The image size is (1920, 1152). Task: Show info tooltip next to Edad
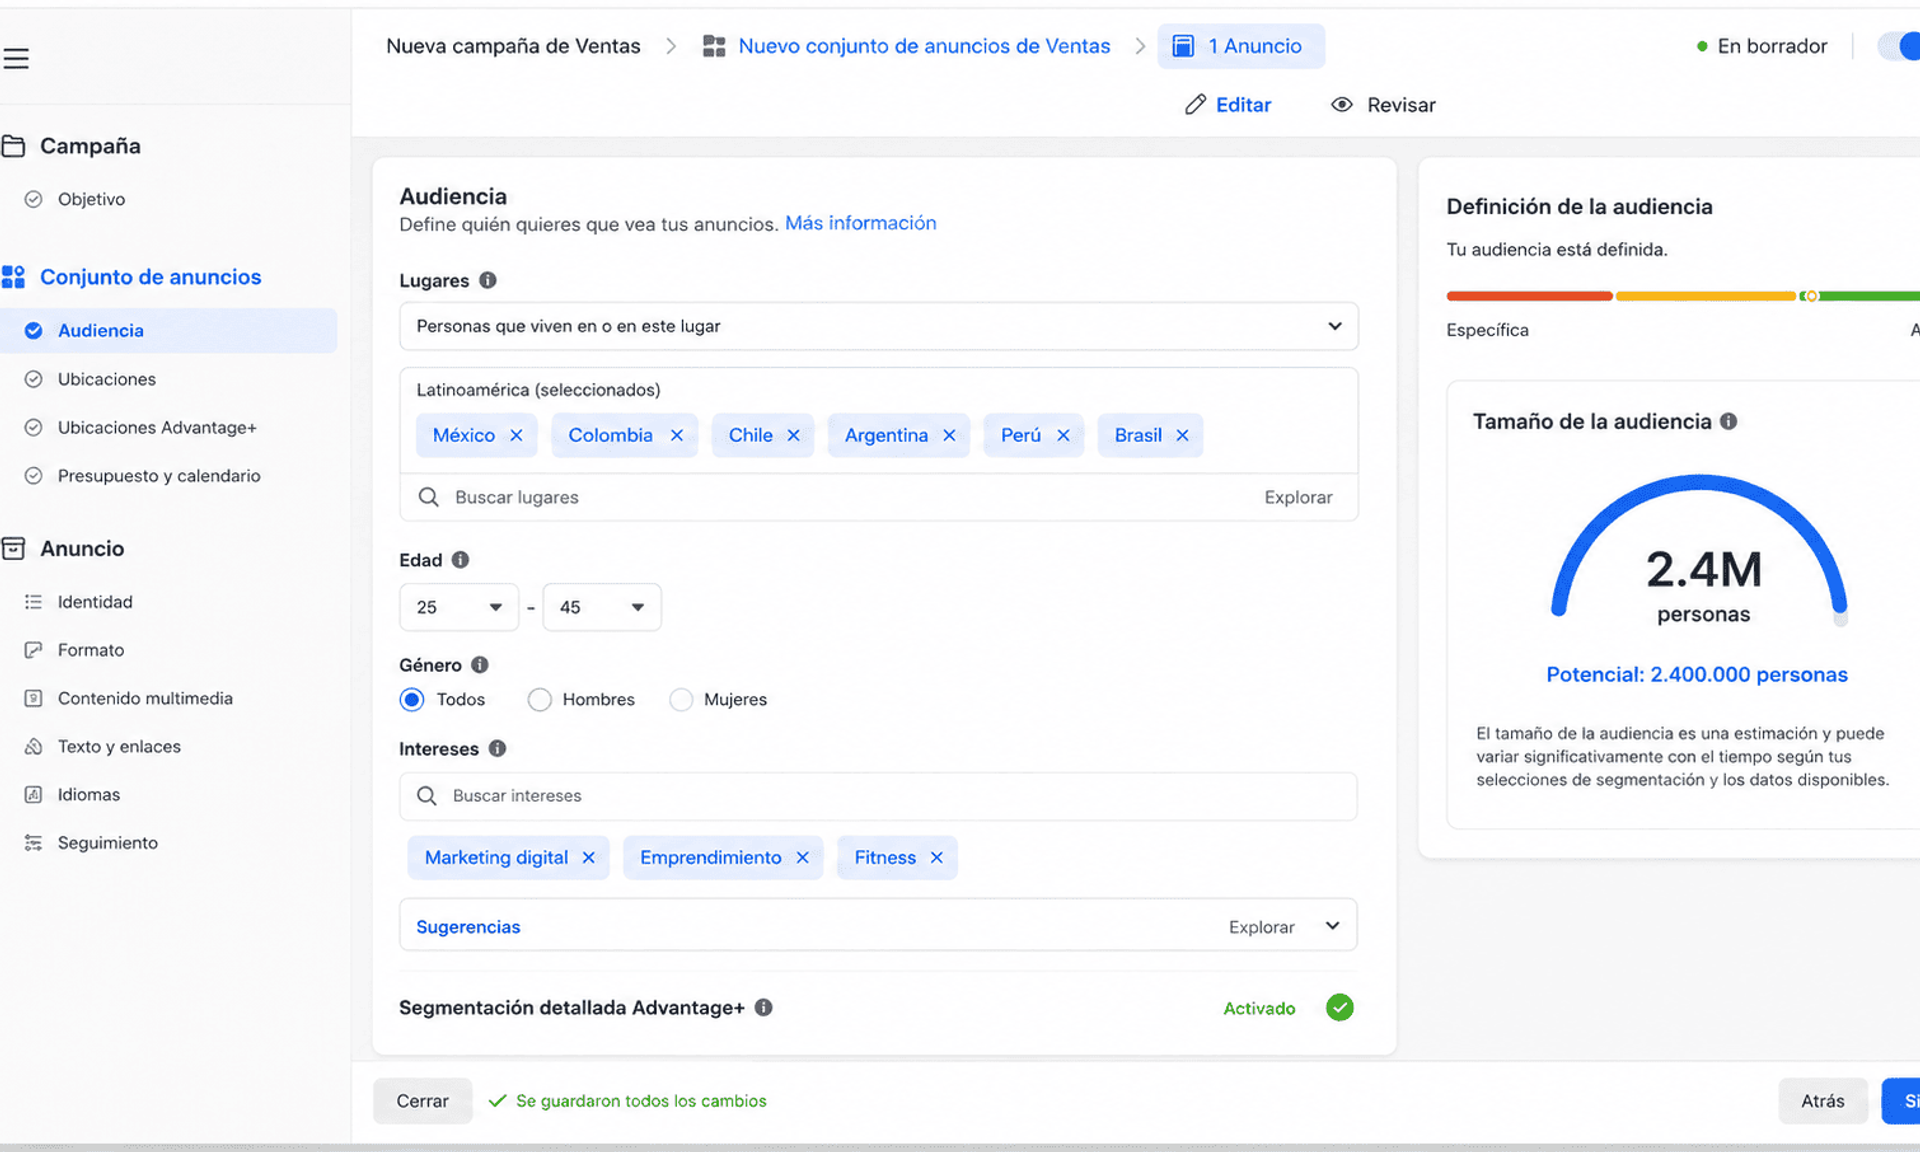pyautogui.click(x=460, y=560)
